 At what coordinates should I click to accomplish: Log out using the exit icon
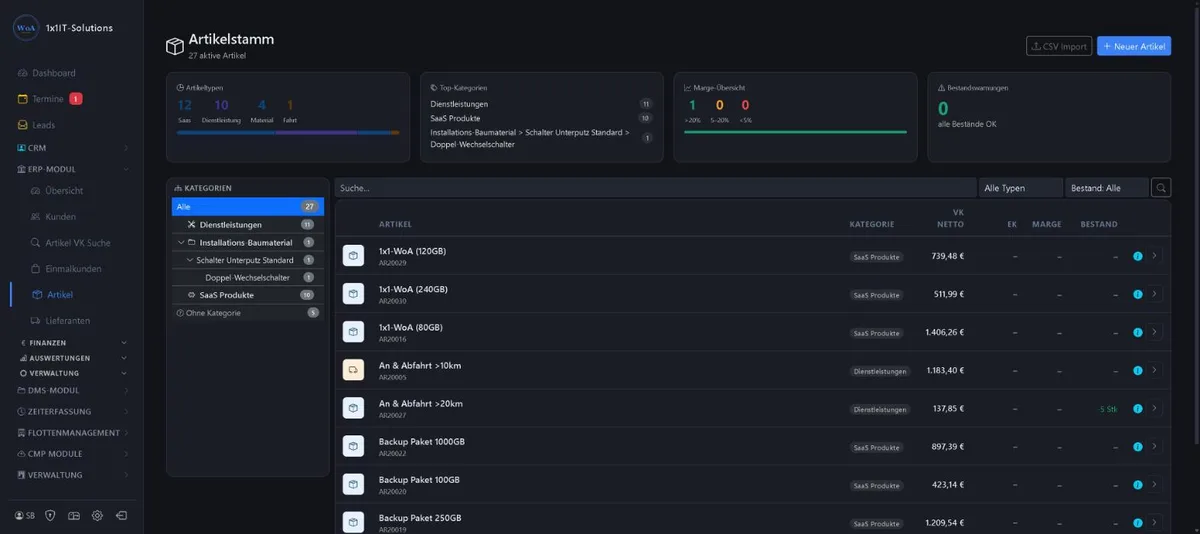tap(121, 516)
